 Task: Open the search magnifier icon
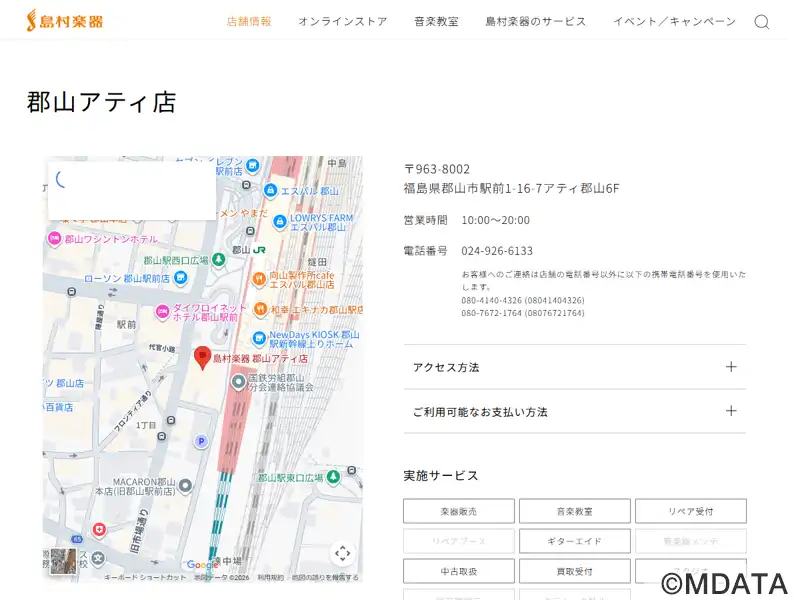tap(761, 22)
